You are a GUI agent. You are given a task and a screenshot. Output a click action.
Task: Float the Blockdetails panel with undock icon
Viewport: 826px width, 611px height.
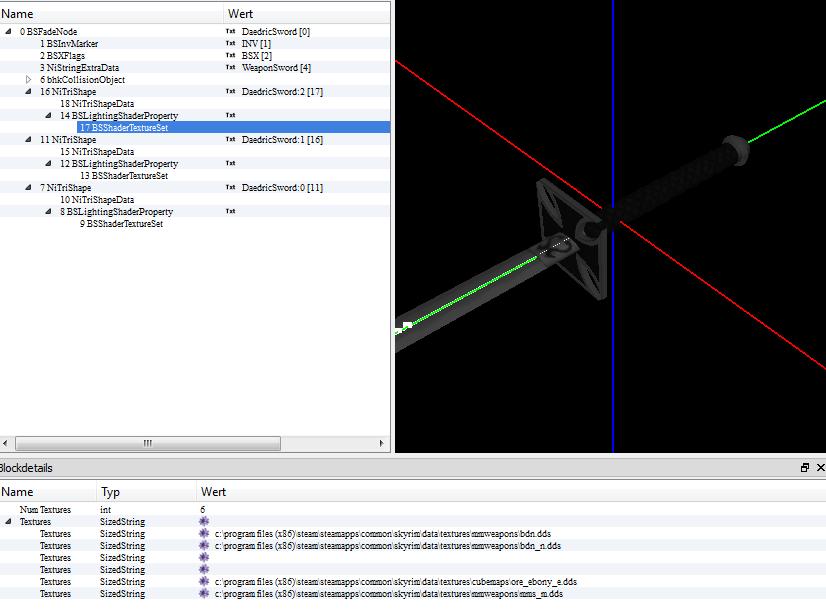[805, 468]
